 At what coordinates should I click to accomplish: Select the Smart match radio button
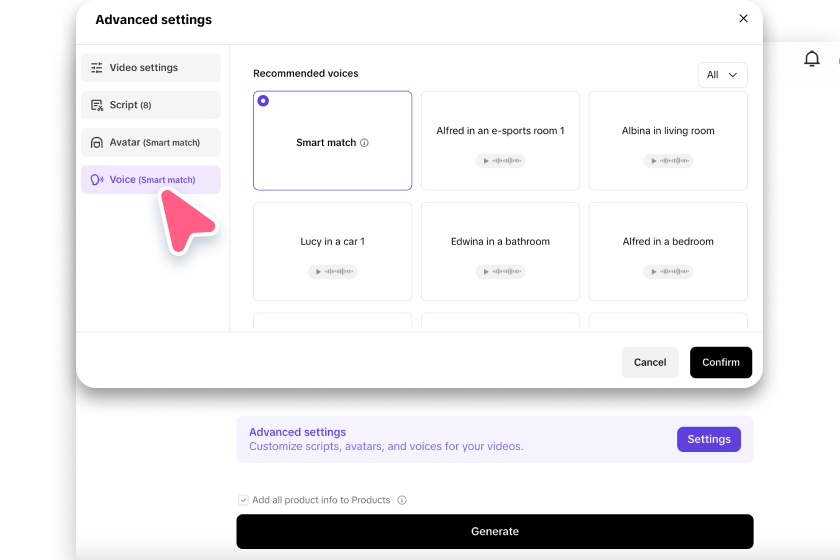pos(263,101)
